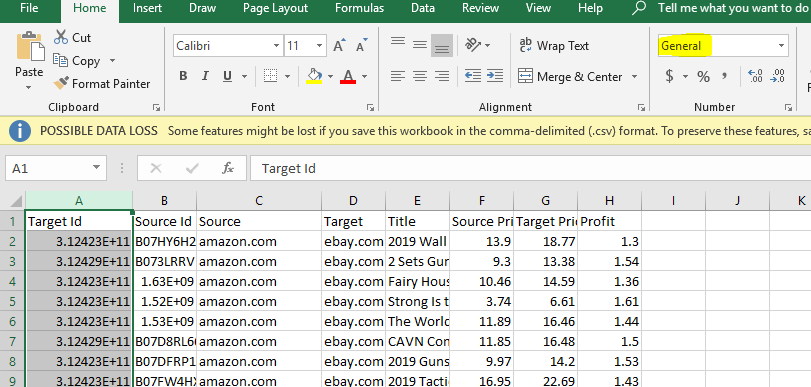Switch to the Draw tab
Screen dimensions: 811x387
click(203, 8)
